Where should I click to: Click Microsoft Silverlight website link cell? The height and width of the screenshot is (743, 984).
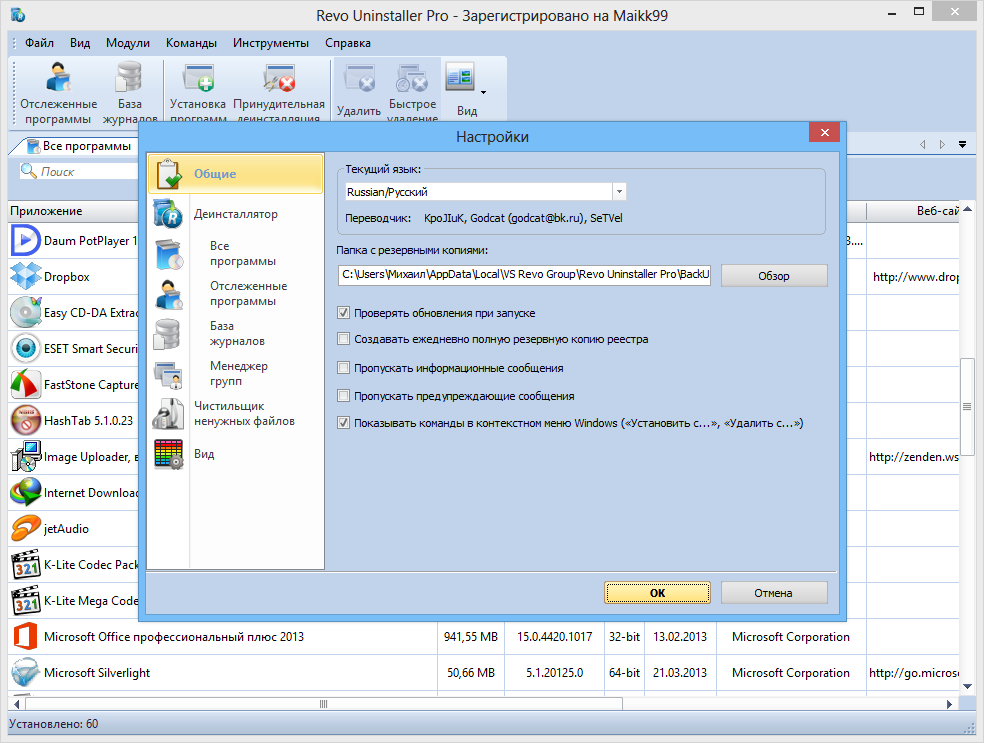(x=913, y=673)
